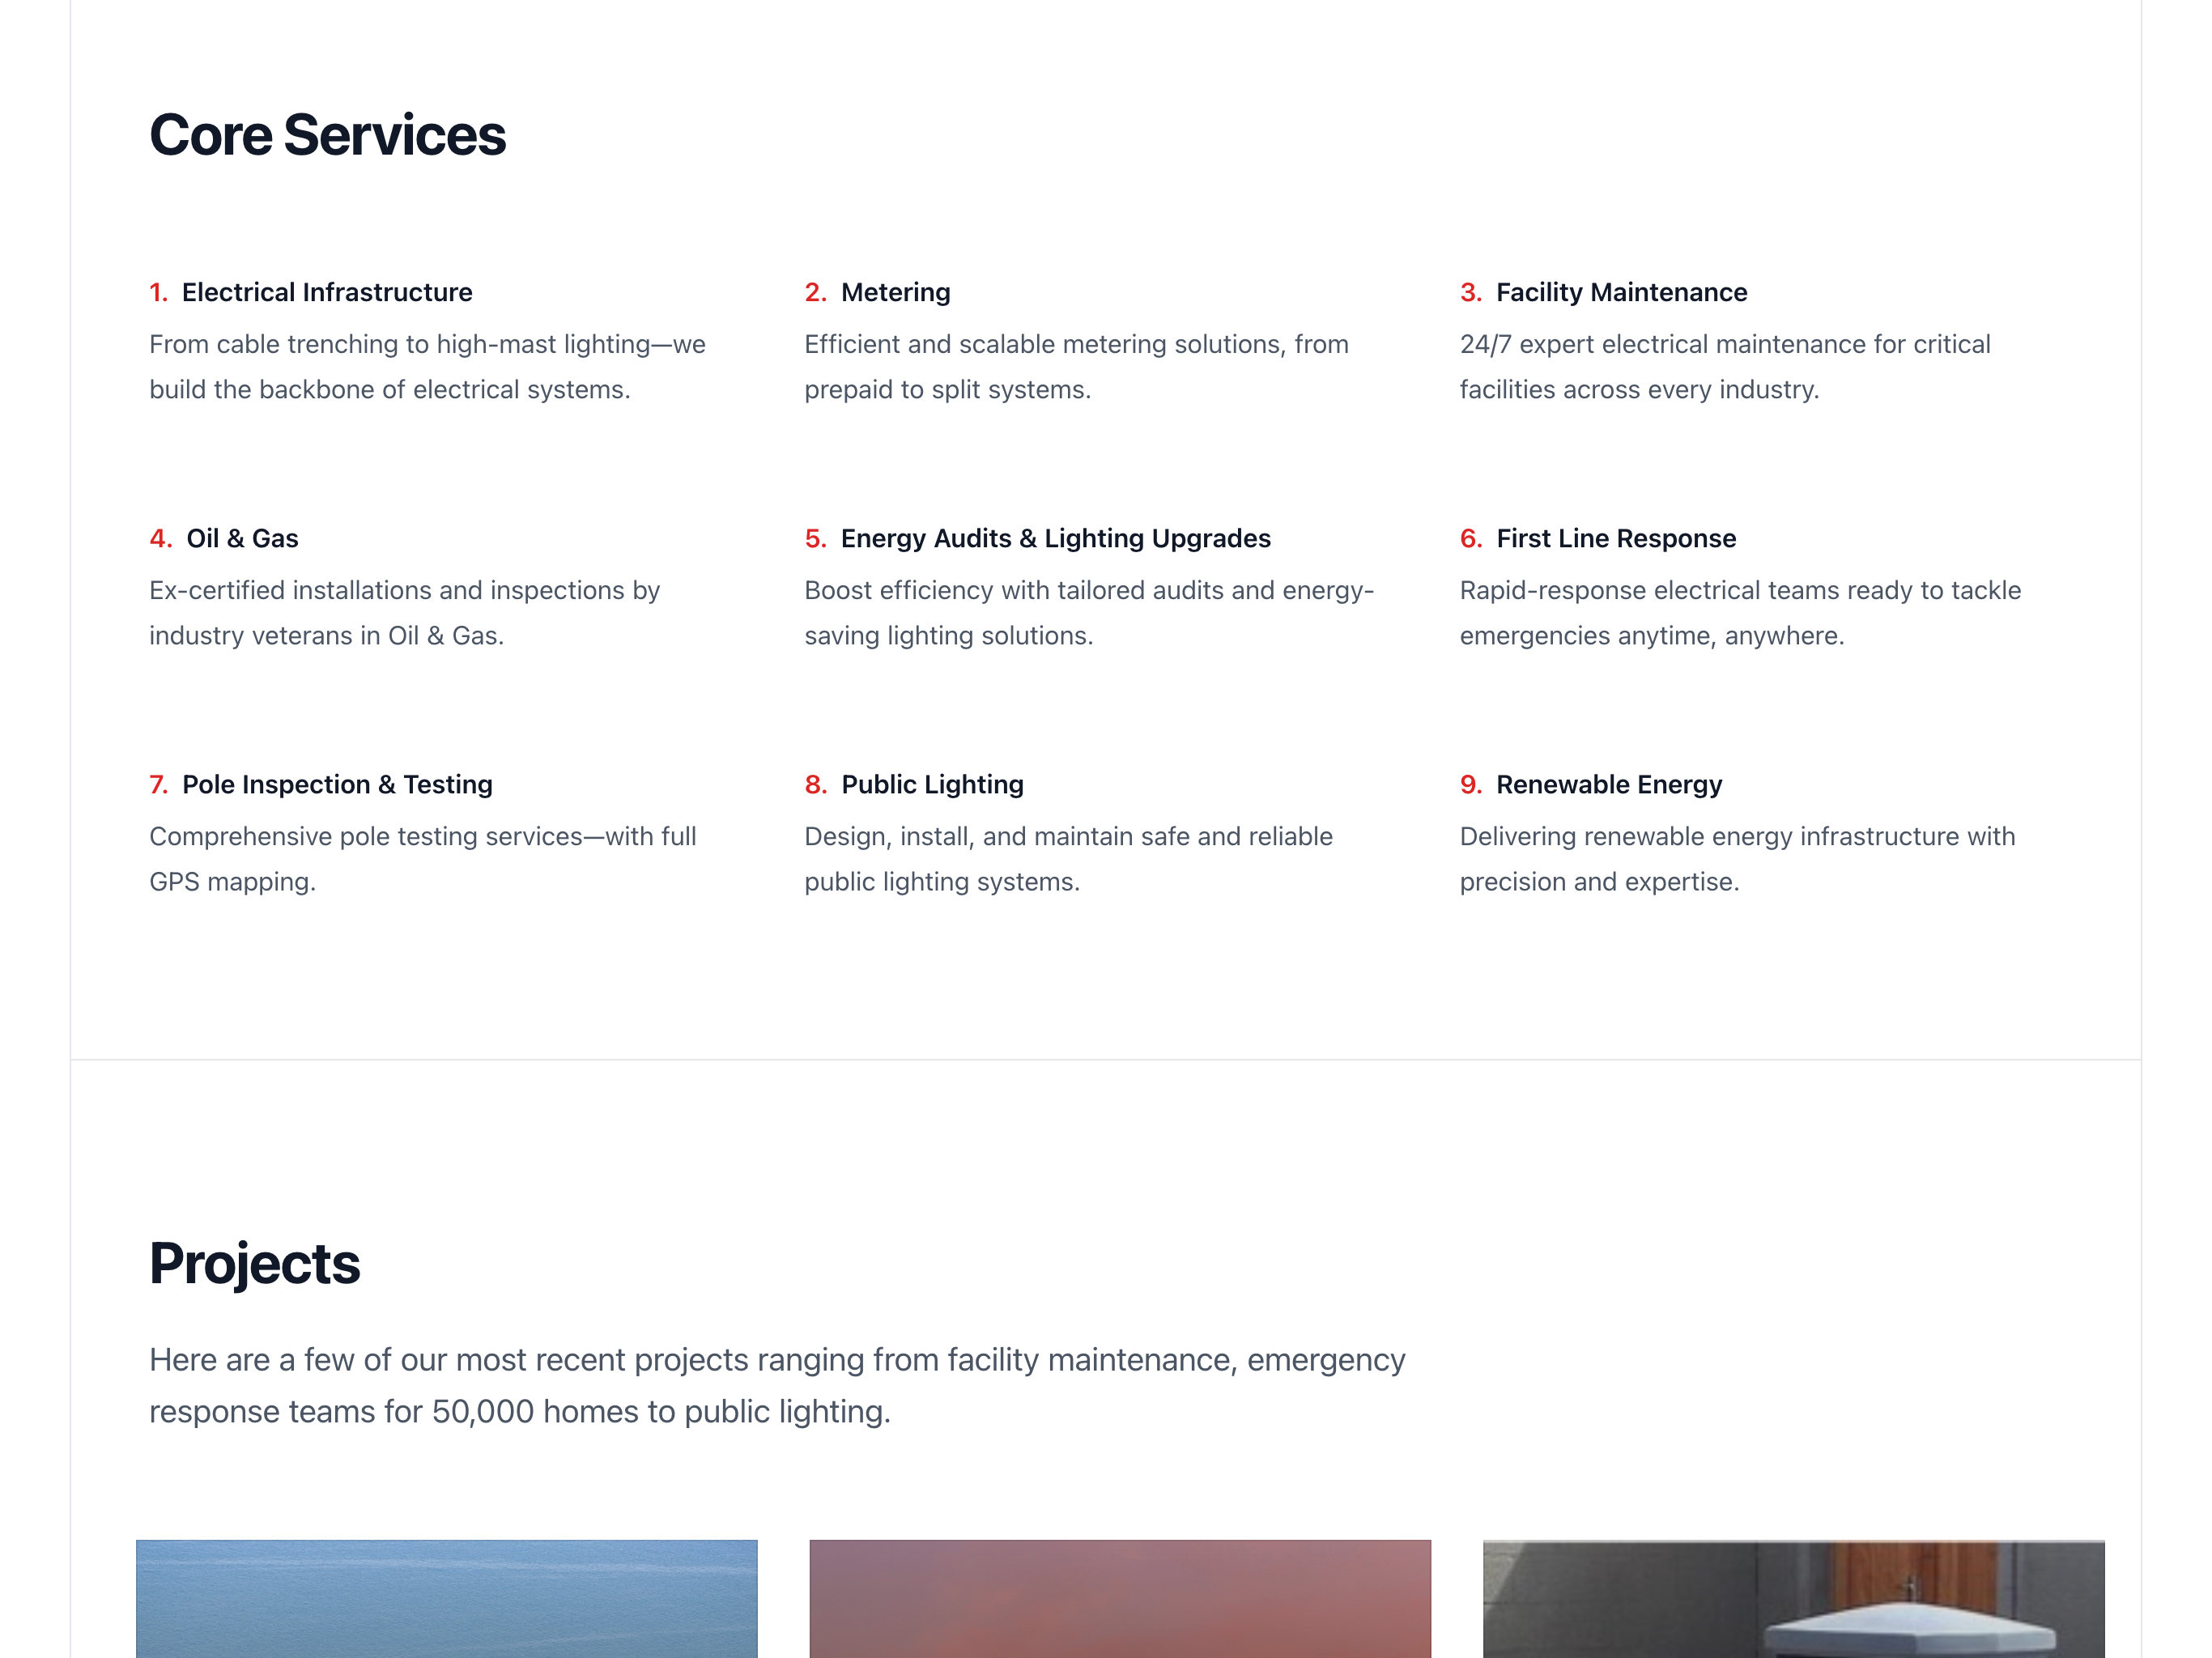The height and width of the screenshot is (1658, 2212).
Task: Click the First Line Response title
Action: coord(1616,538)
